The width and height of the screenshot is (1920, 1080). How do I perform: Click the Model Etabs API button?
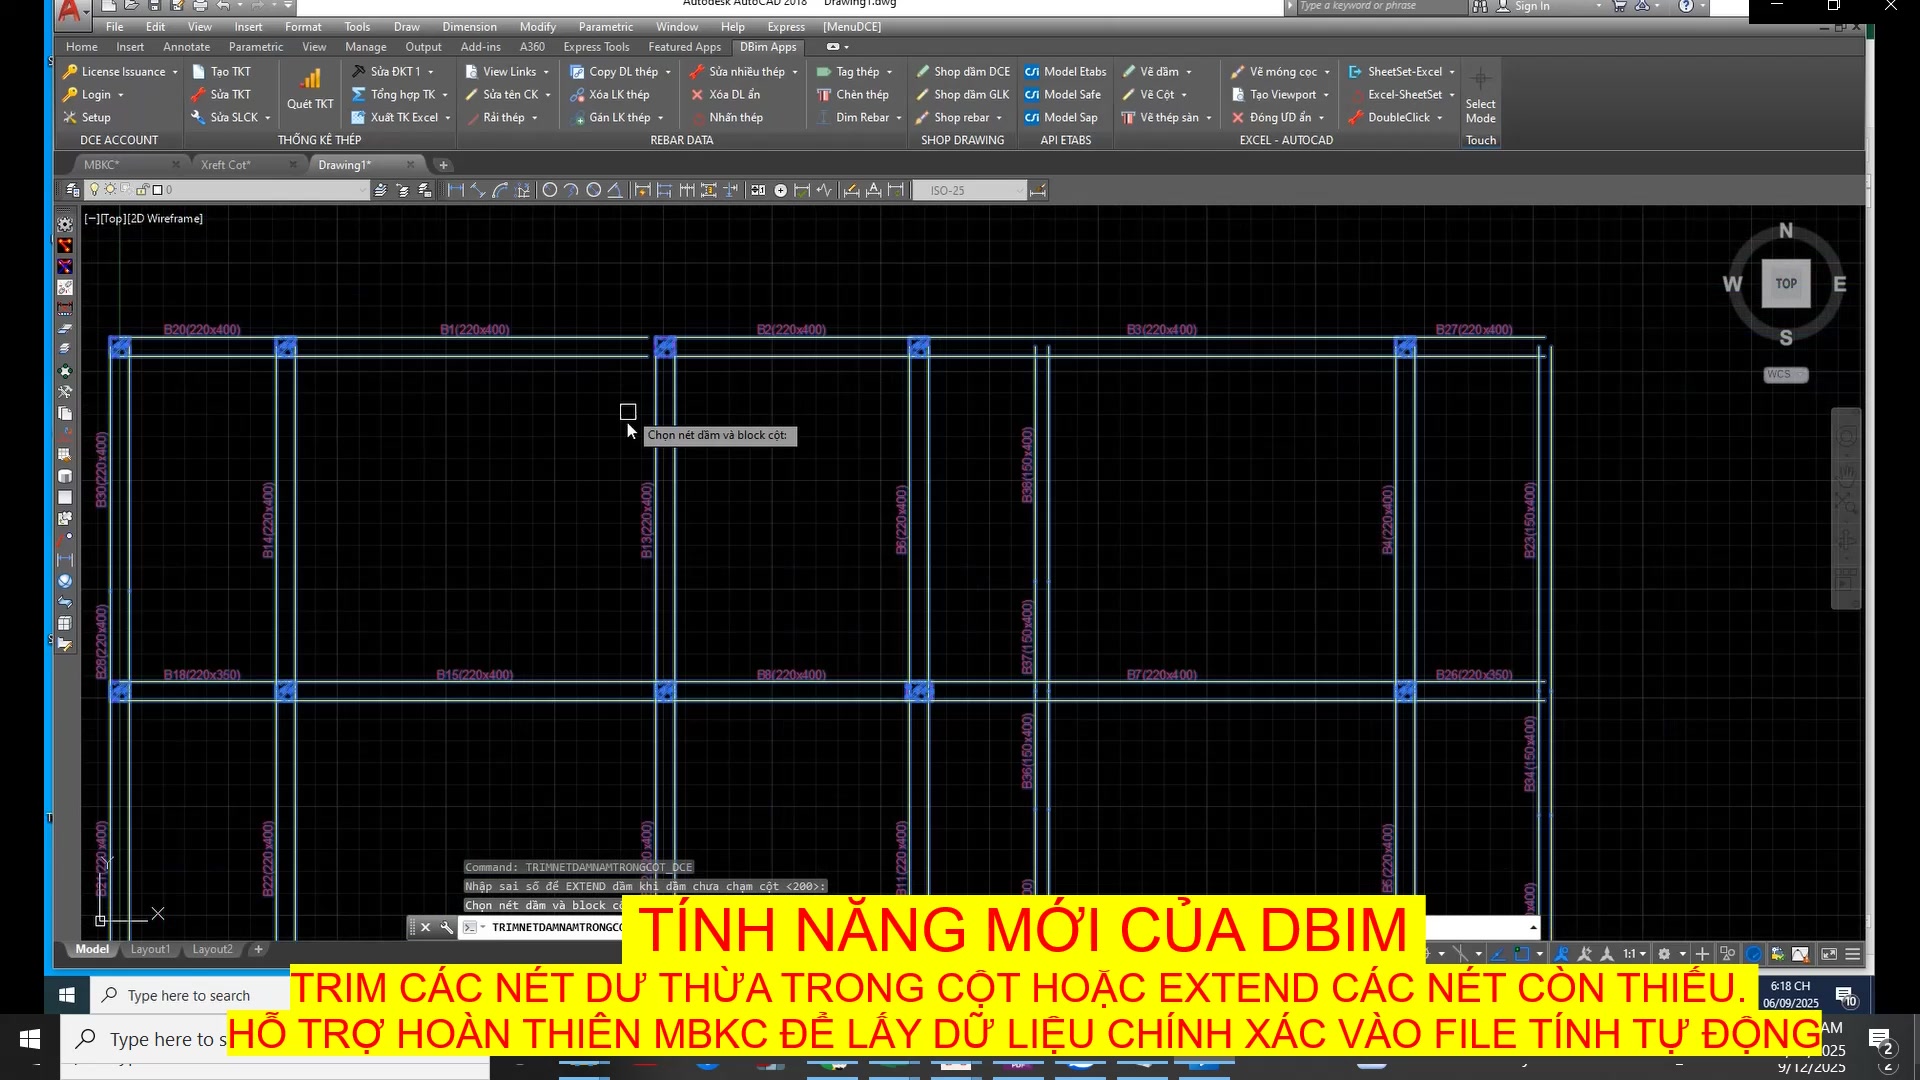click(x=1066, y=72)
